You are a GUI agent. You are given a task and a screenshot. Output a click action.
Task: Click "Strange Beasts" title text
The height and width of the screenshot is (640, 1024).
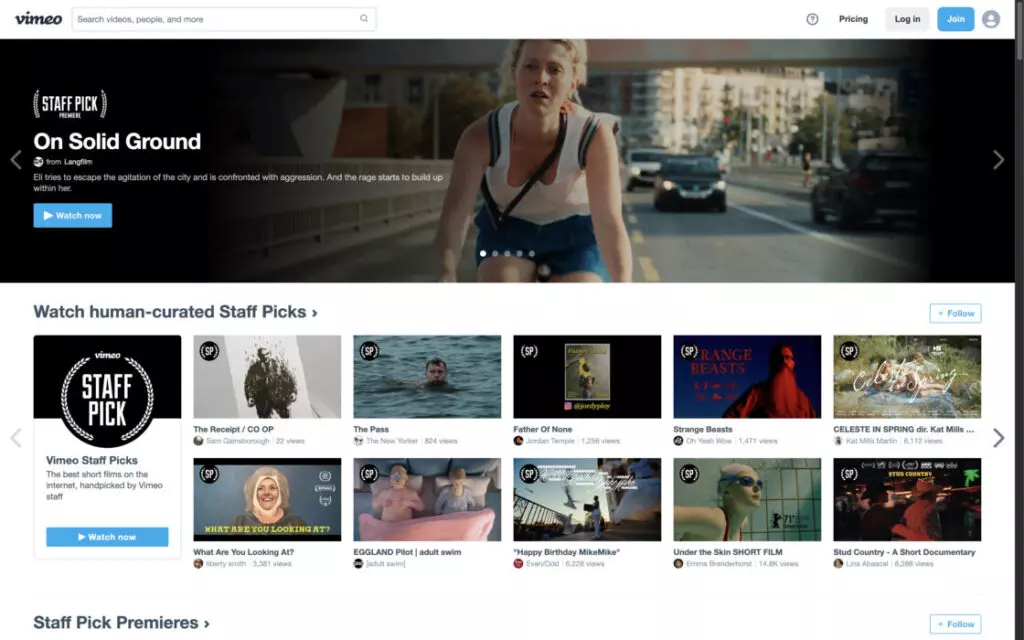(703, 430)
